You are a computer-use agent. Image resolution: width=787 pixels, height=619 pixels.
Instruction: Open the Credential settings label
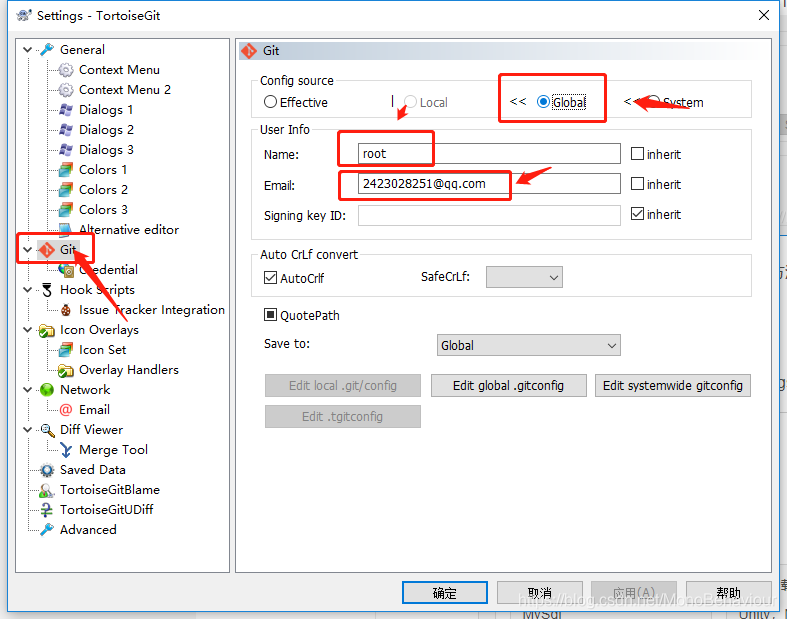tap(108, 270)
